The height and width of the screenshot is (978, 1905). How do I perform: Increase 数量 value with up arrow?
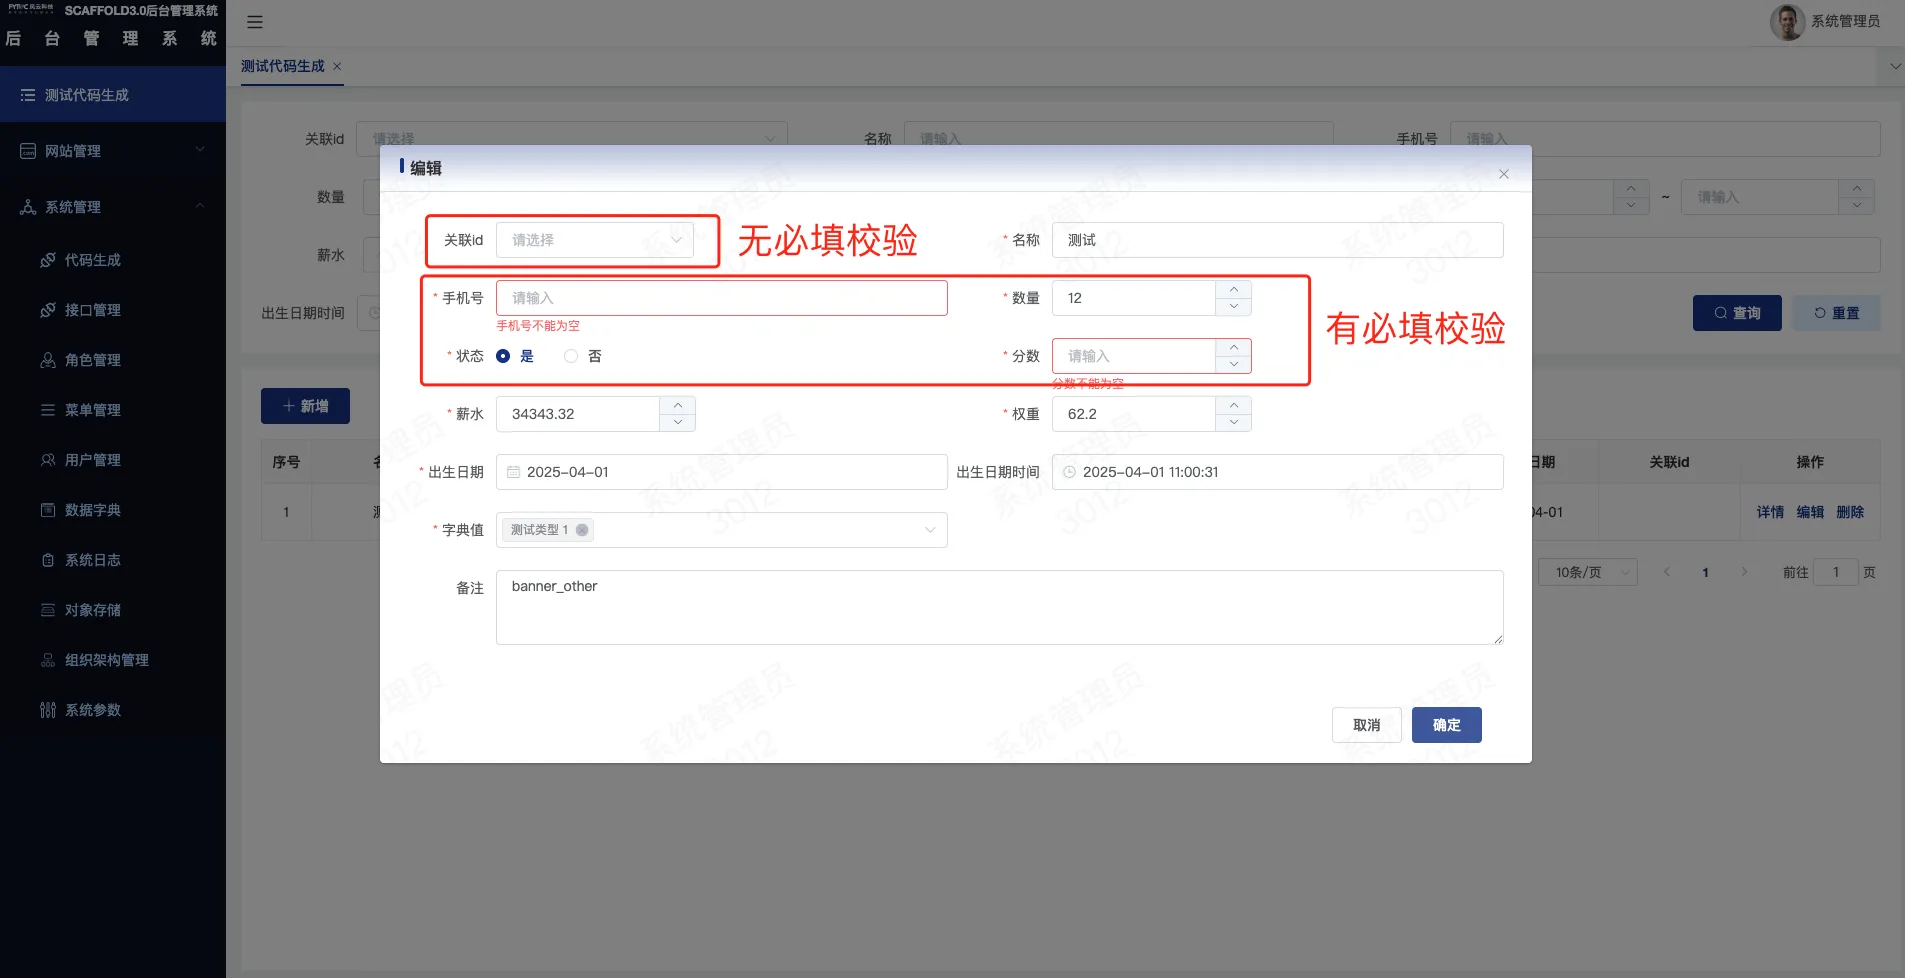click(1233, 289)
